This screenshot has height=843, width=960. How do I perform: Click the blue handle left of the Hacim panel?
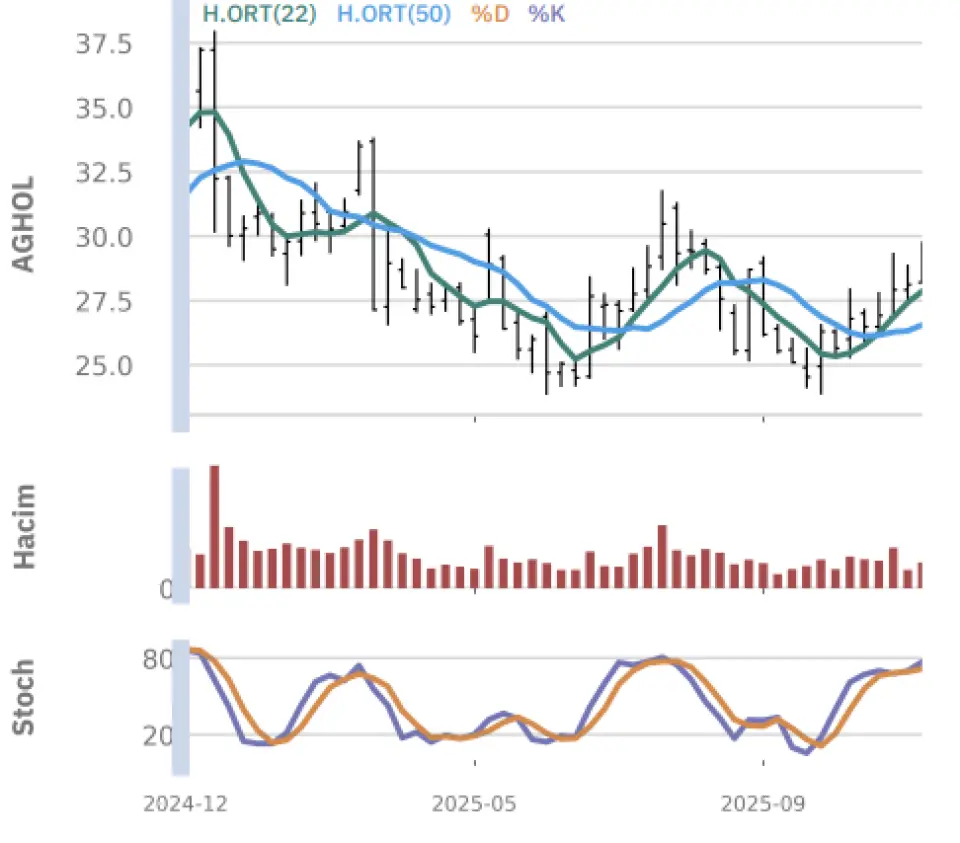180,535
